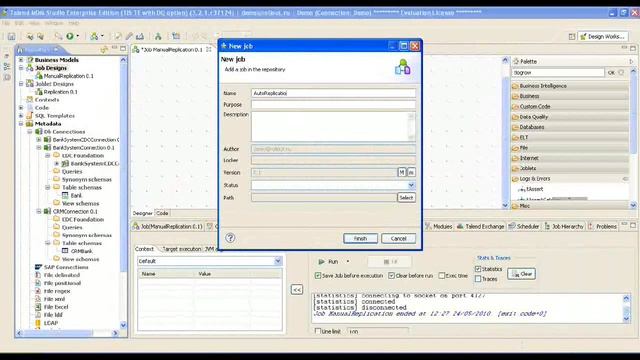Enable the Exec time checkbox
This screenshot has width=640, height=360.
tap(442, 276)
